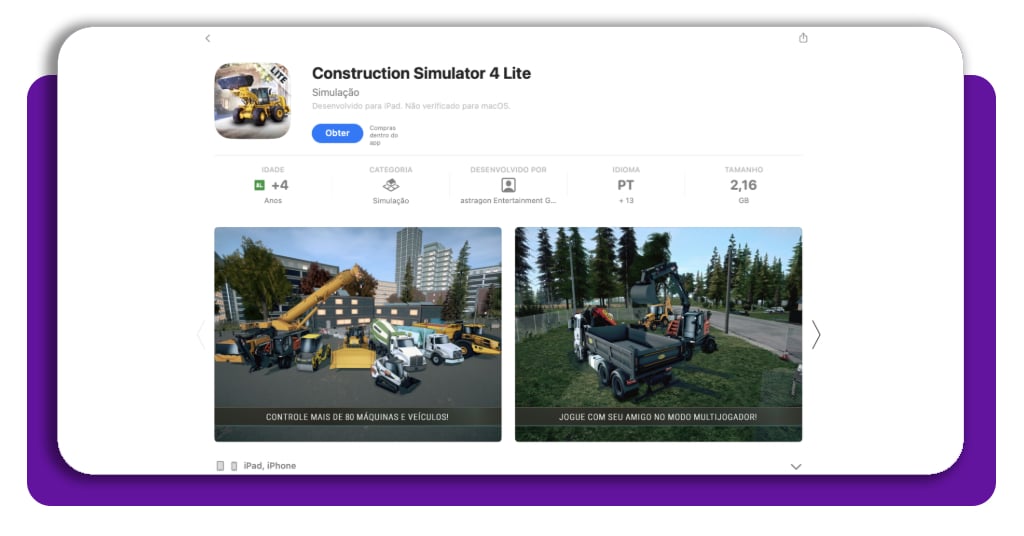Click the Construction Simulator 4 Lite title
The image size is (1024, 536).
tap(421, 73)
